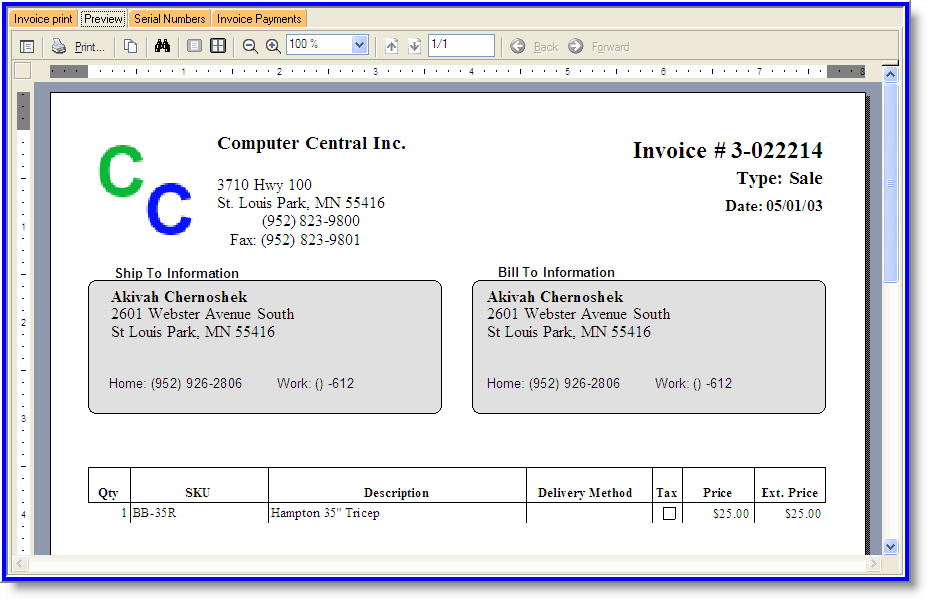
Task: Click the vertical scrollbar up arrow
Action: click(890, 75)
